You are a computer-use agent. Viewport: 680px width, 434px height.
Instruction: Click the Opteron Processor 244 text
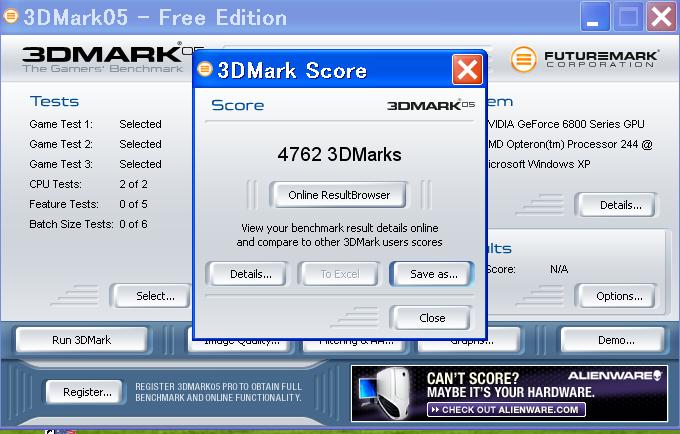570,144
